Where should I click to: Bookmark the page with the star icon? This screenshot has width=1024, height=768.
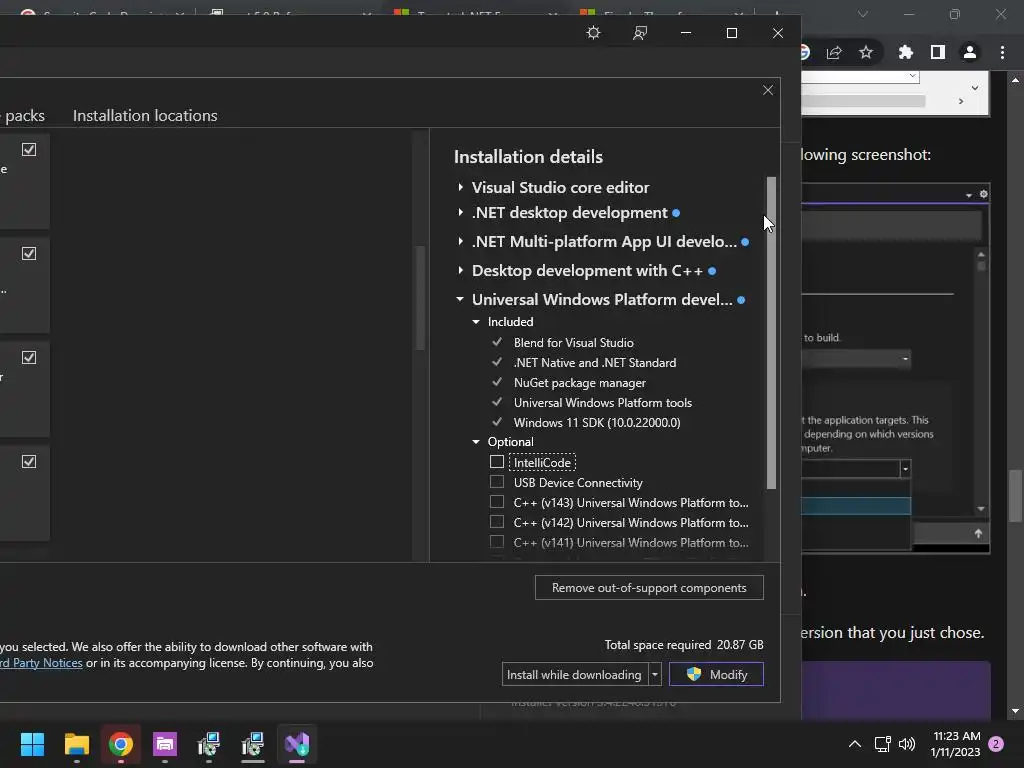[x=866, y=52]
